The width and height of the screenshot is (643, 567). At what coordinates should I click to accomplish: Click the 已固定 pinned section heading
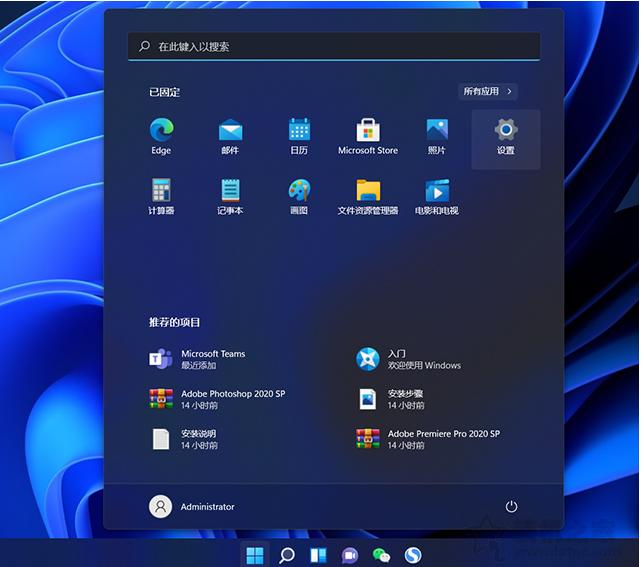[164, 92]
